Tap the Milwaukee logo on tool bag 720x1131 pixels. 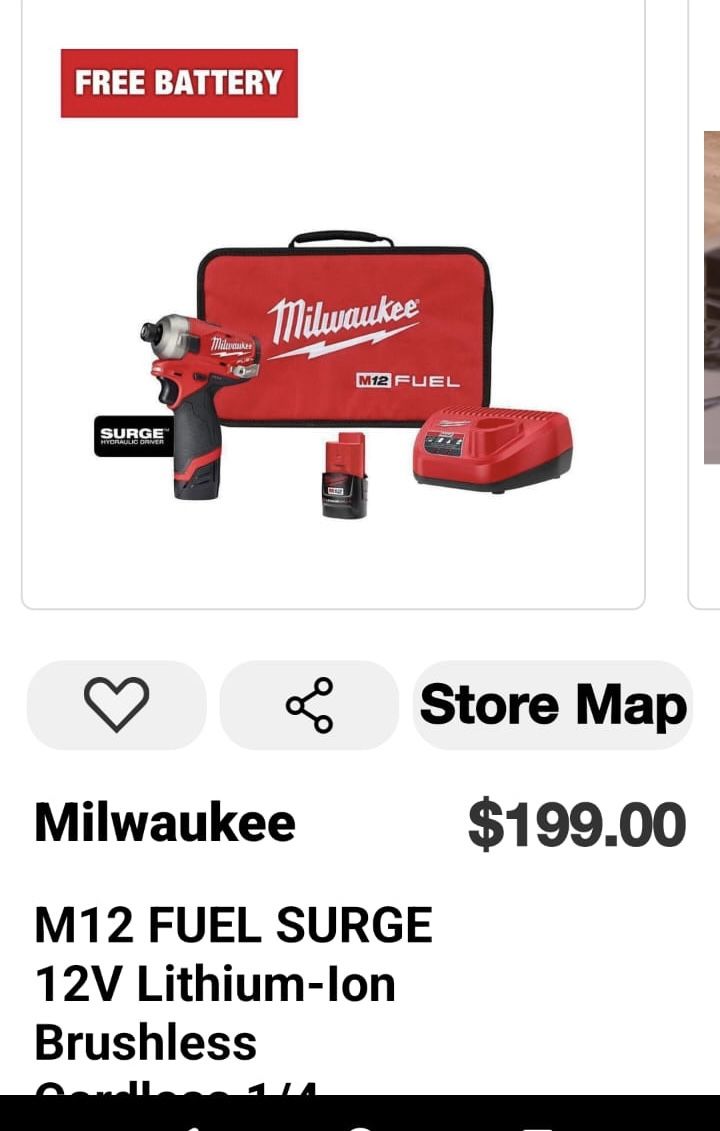point(343,326)
